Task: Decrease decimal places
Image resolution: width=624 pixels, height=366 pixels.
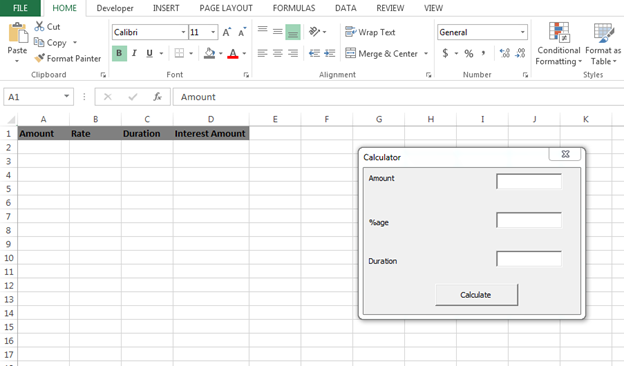Action: point(520,53)
